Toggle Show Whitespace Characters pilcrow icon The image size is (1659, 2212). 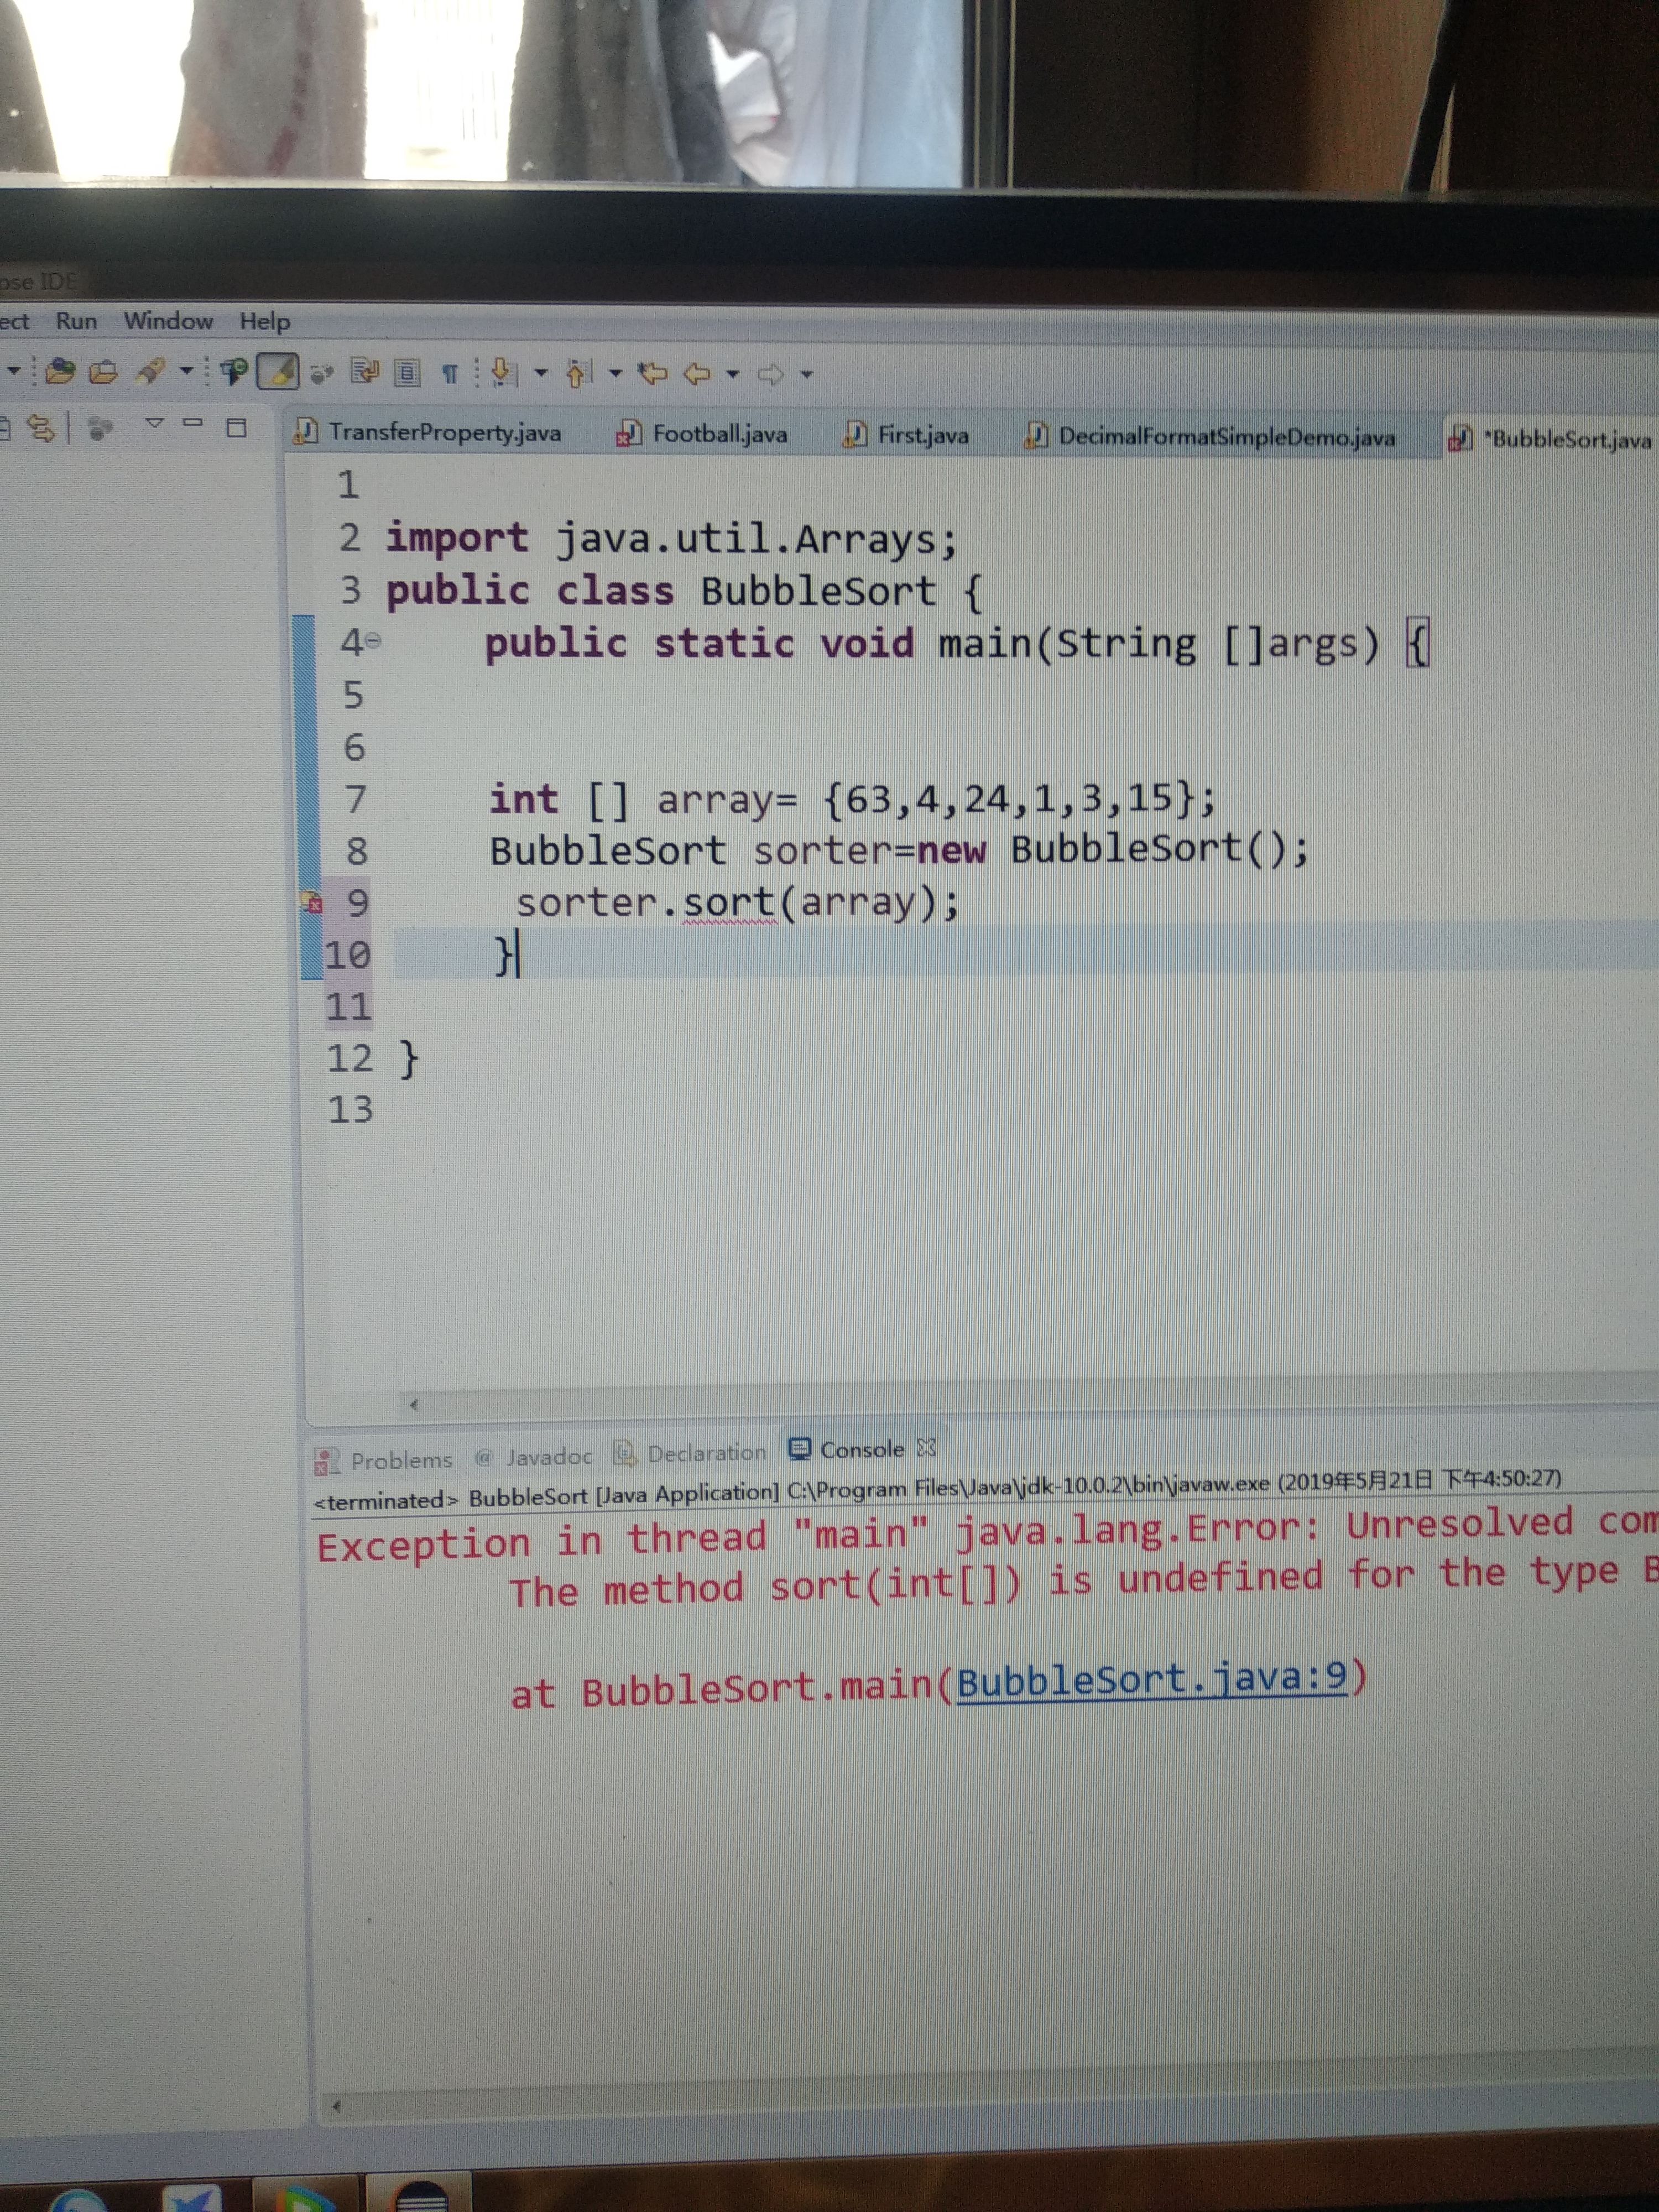[450, 375]
